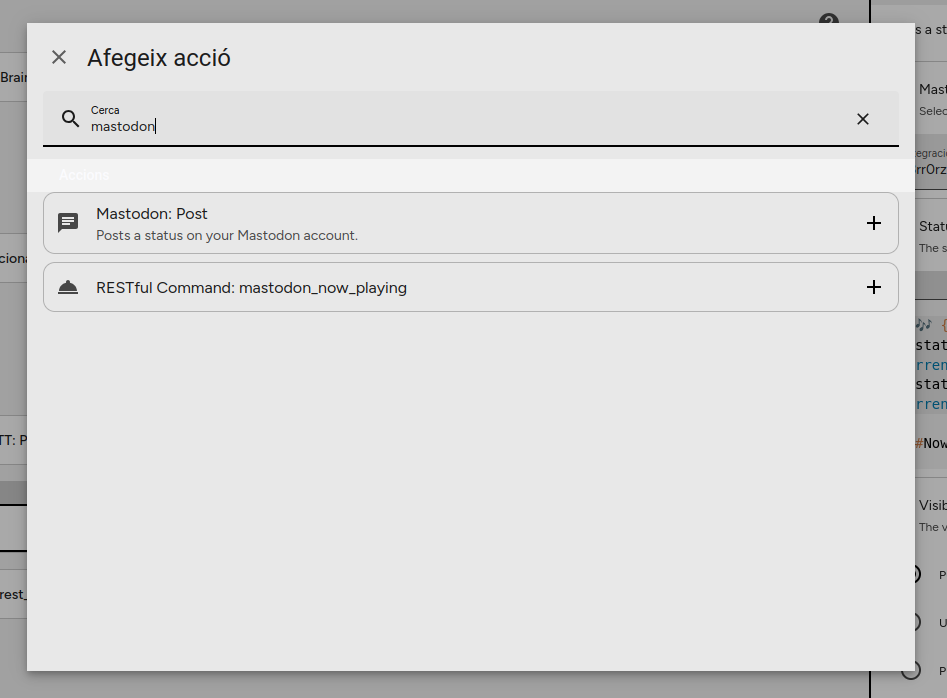The height and width of the screenshot is (698, 947).
Task: Click the Mastodon Post description text
Action: click(x=227, y=236)
